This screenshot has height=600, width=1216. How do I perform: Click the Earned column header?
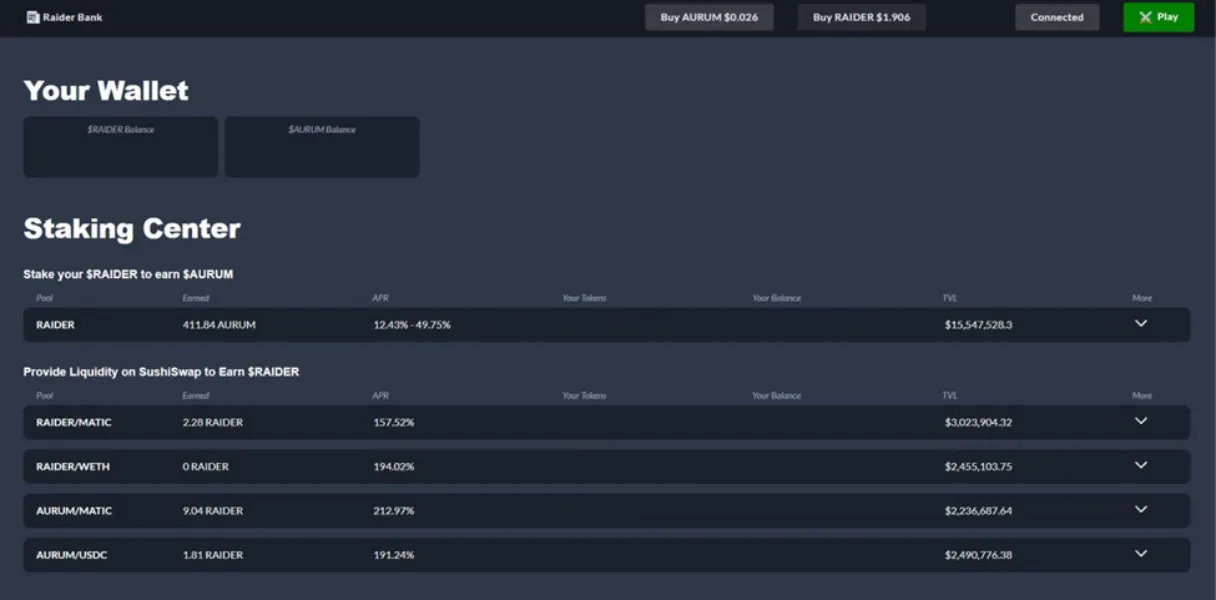point(195,297)
